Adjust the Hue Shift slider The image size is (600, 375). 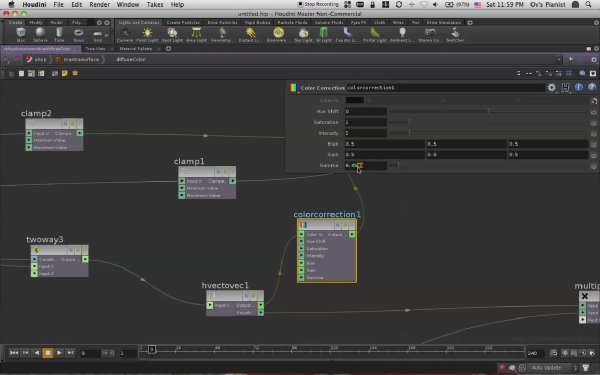click(x=488, y=111)
